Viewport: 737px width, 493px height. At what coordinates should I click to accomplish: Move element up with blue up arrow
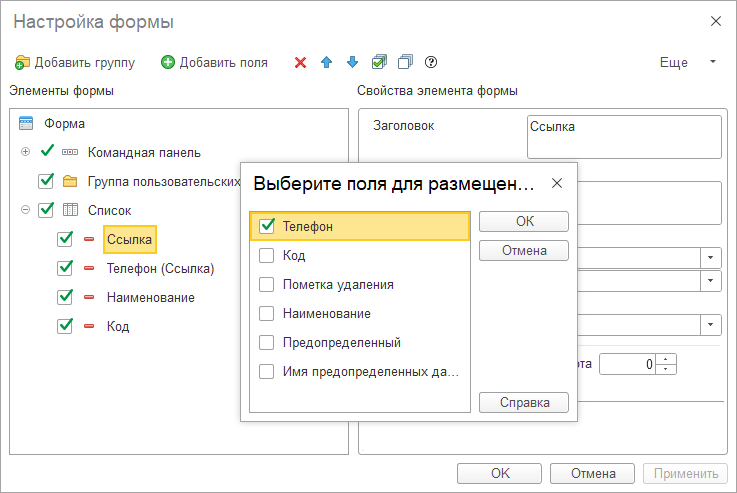(326, 63)
